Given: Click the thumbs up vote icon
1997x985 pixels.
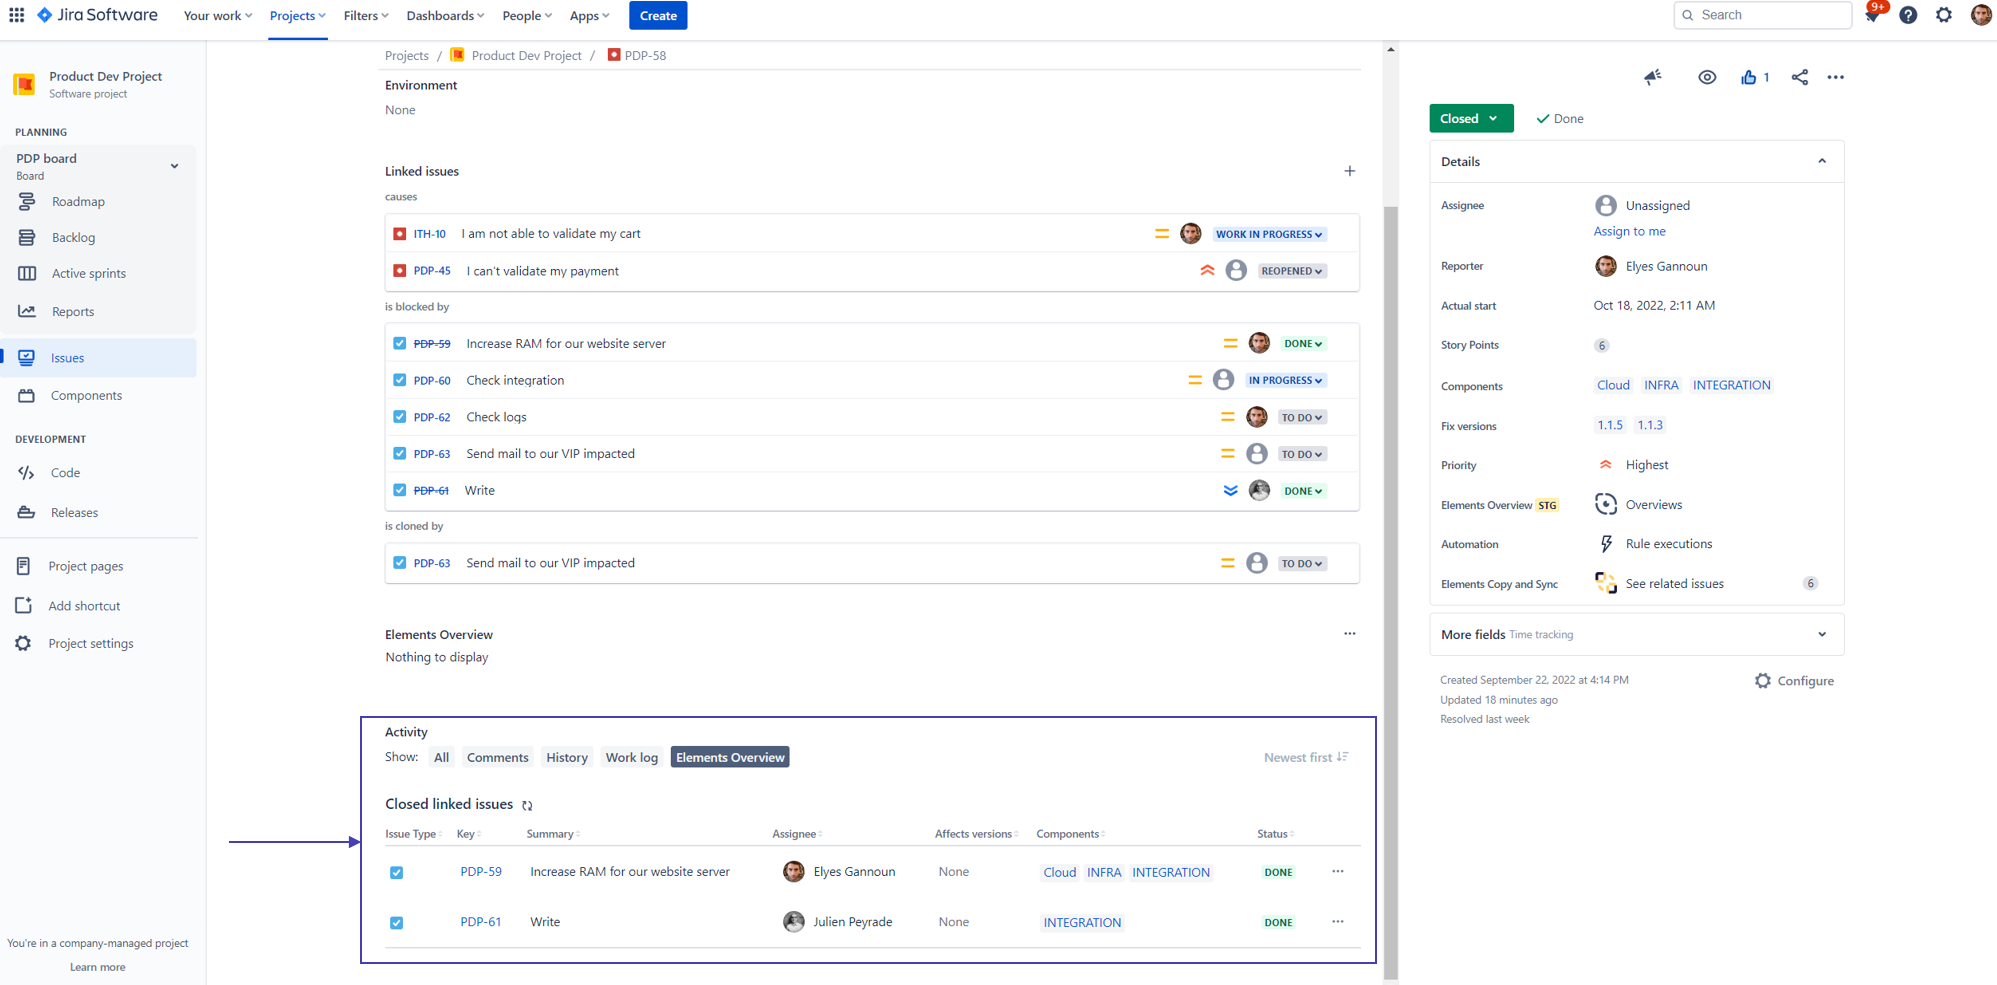Looking at the screenshot, I should click(1748, 77).
